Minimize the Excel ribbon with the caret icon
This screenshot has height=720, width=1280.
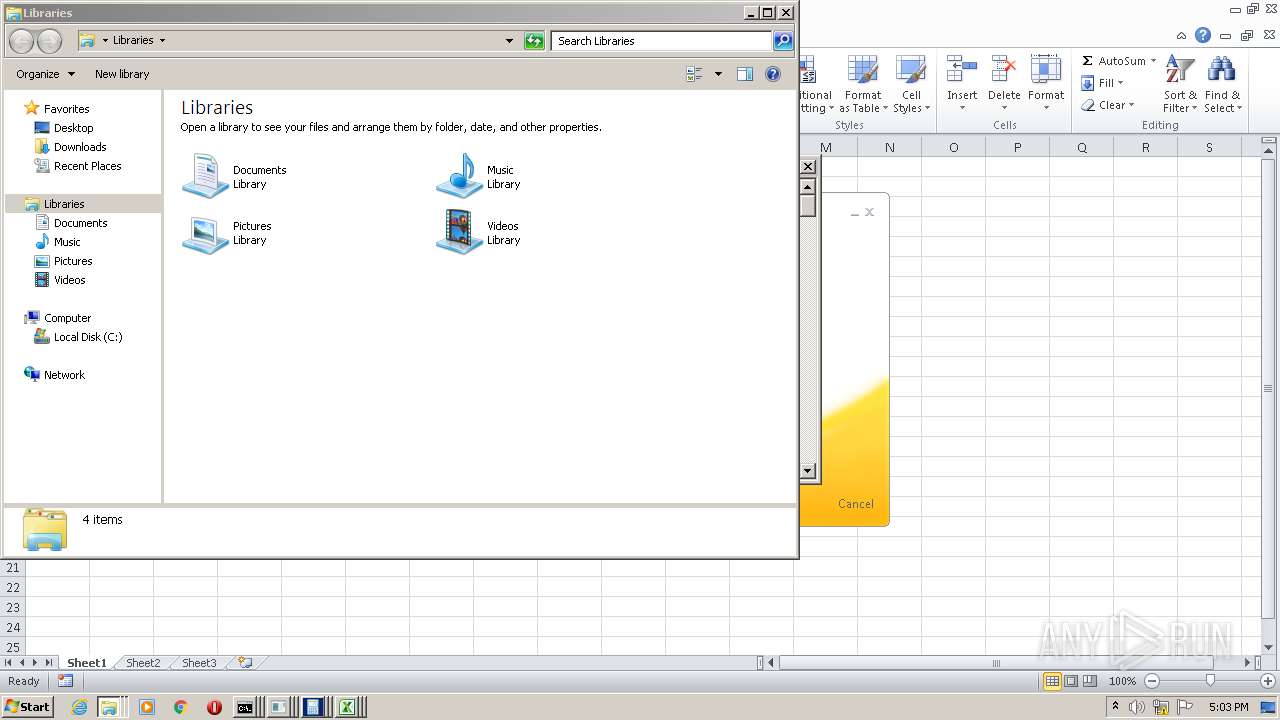click(1180, 35)
